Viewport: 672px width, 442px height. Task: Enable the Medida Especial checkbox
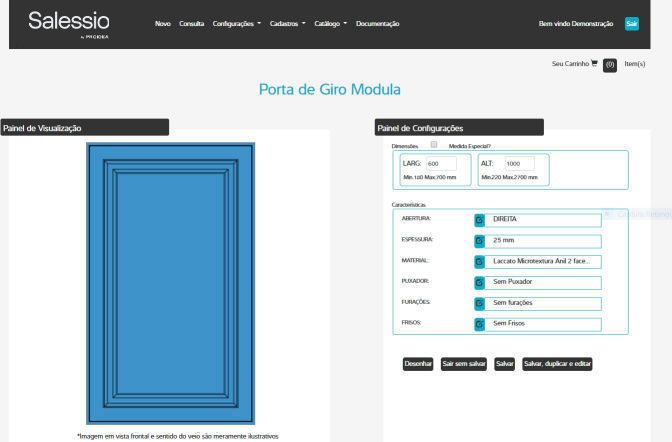tap(434, 145)
